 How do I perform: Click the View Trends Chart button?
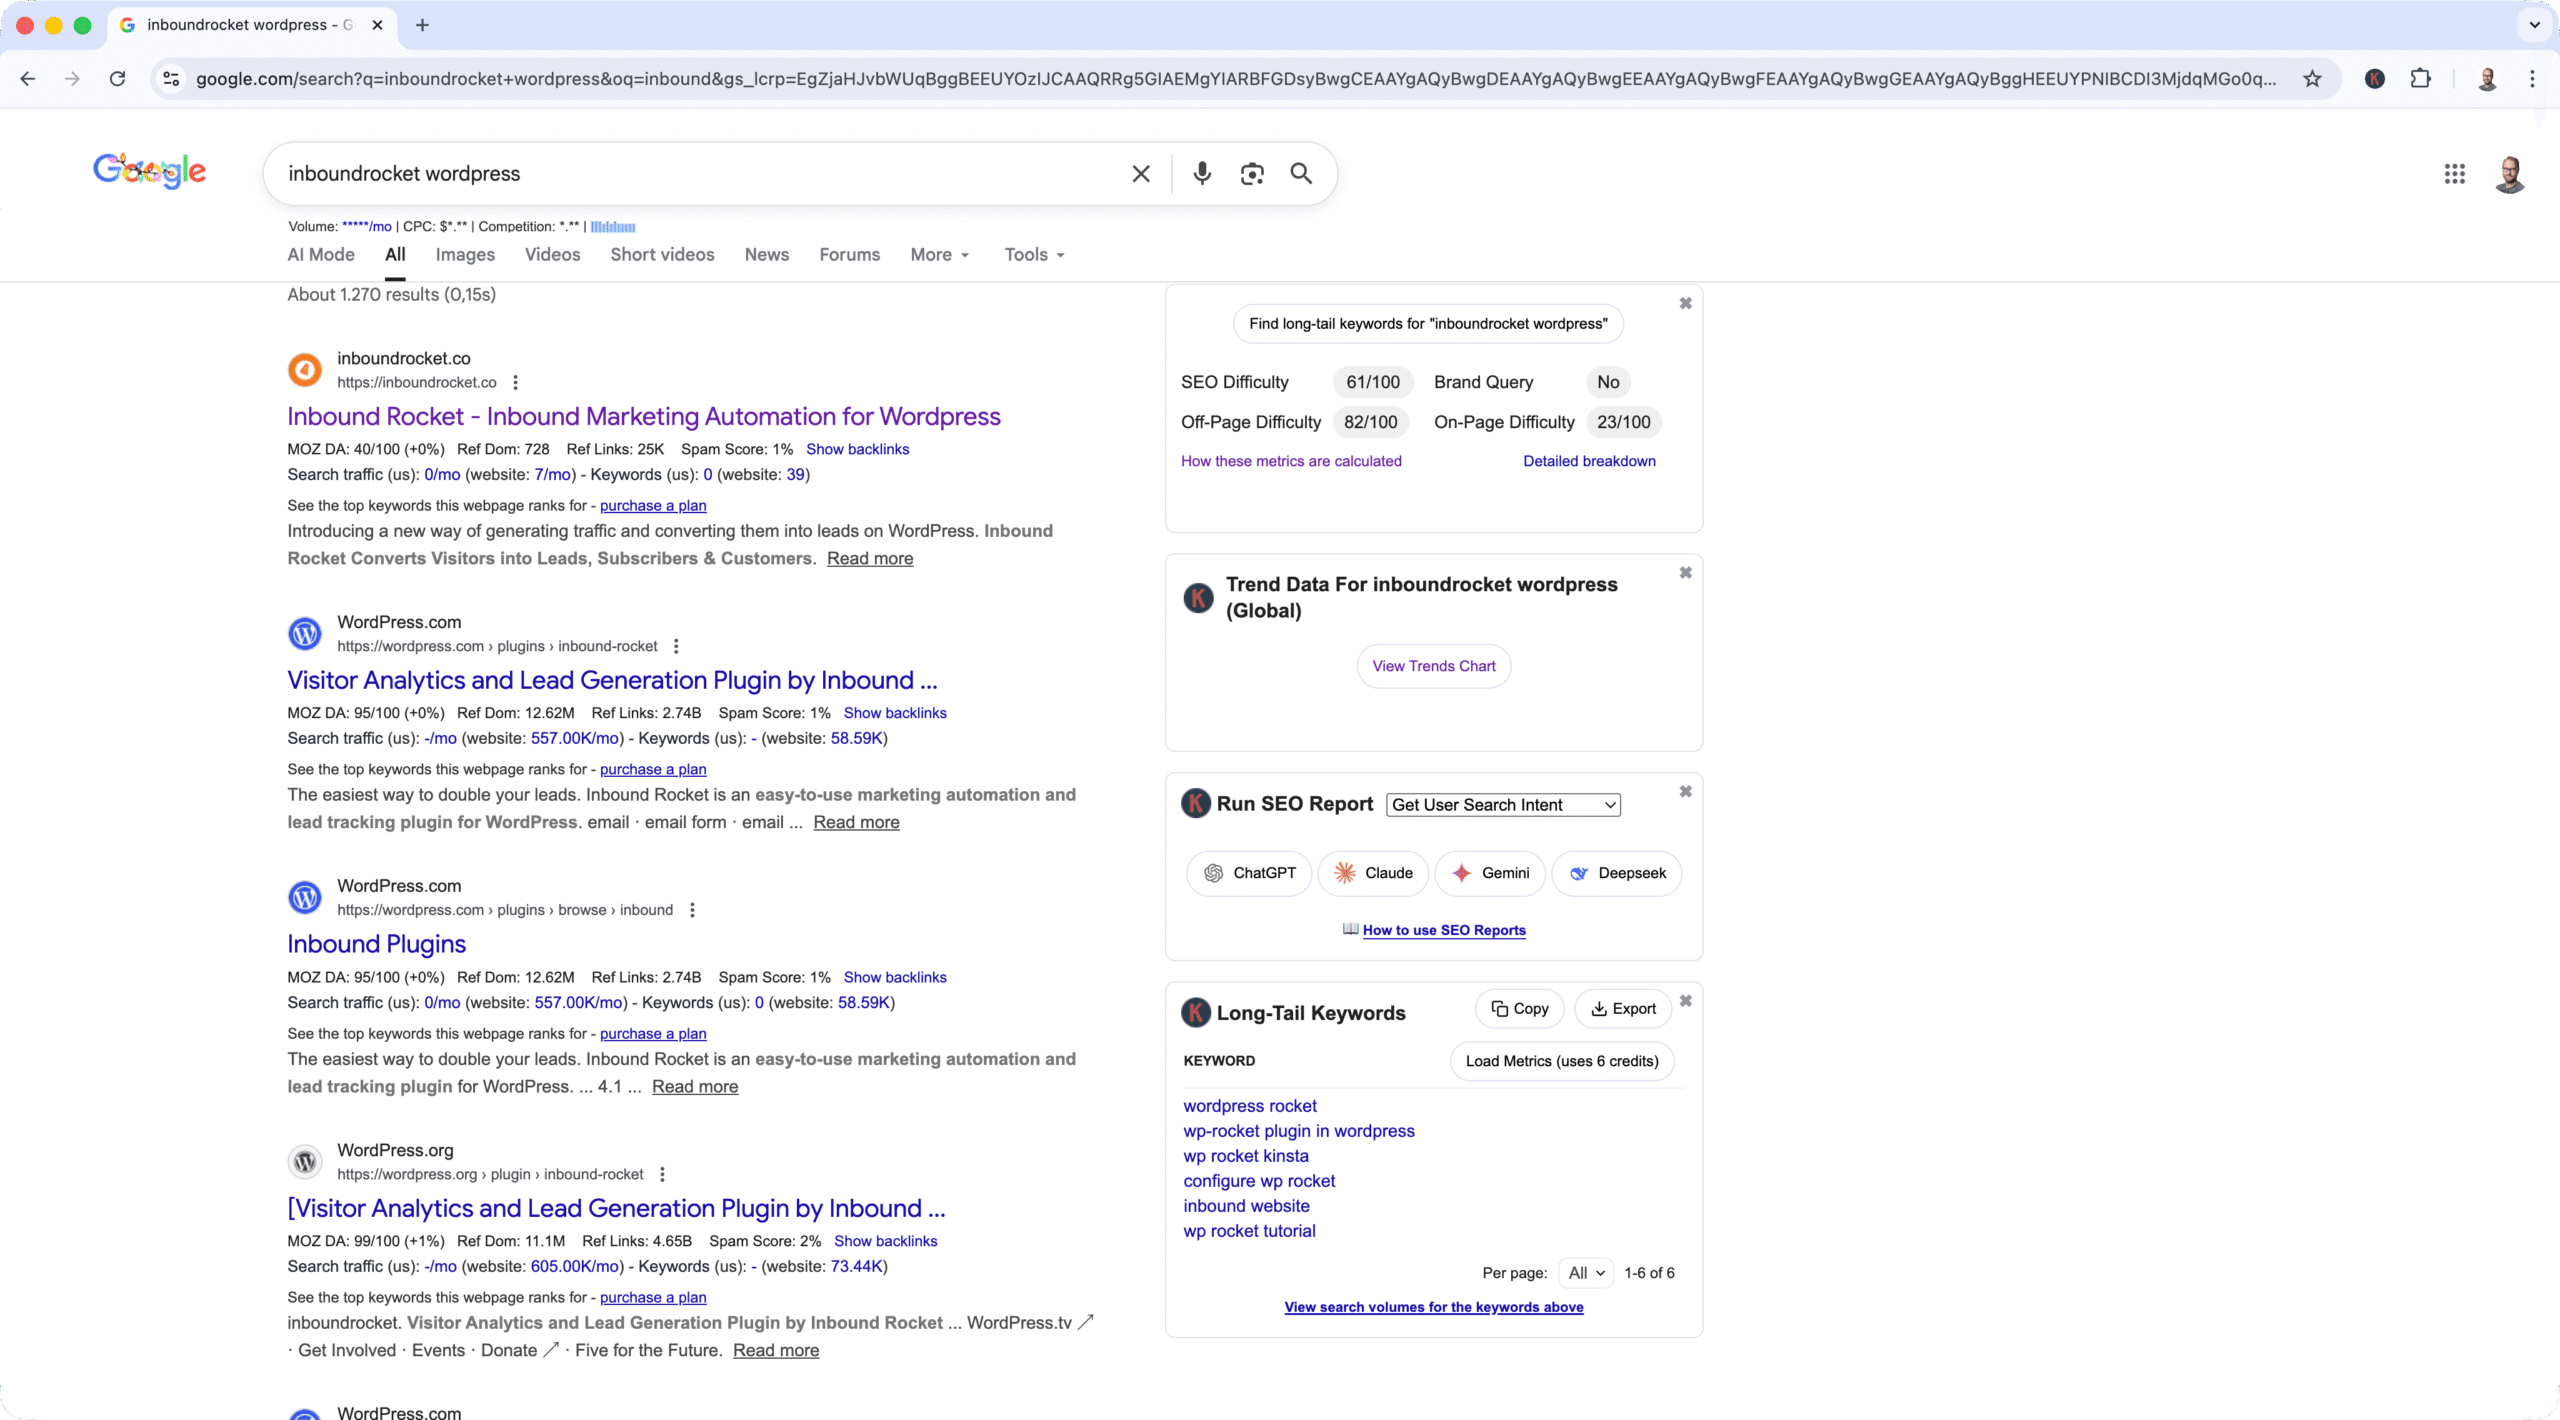1433,665
